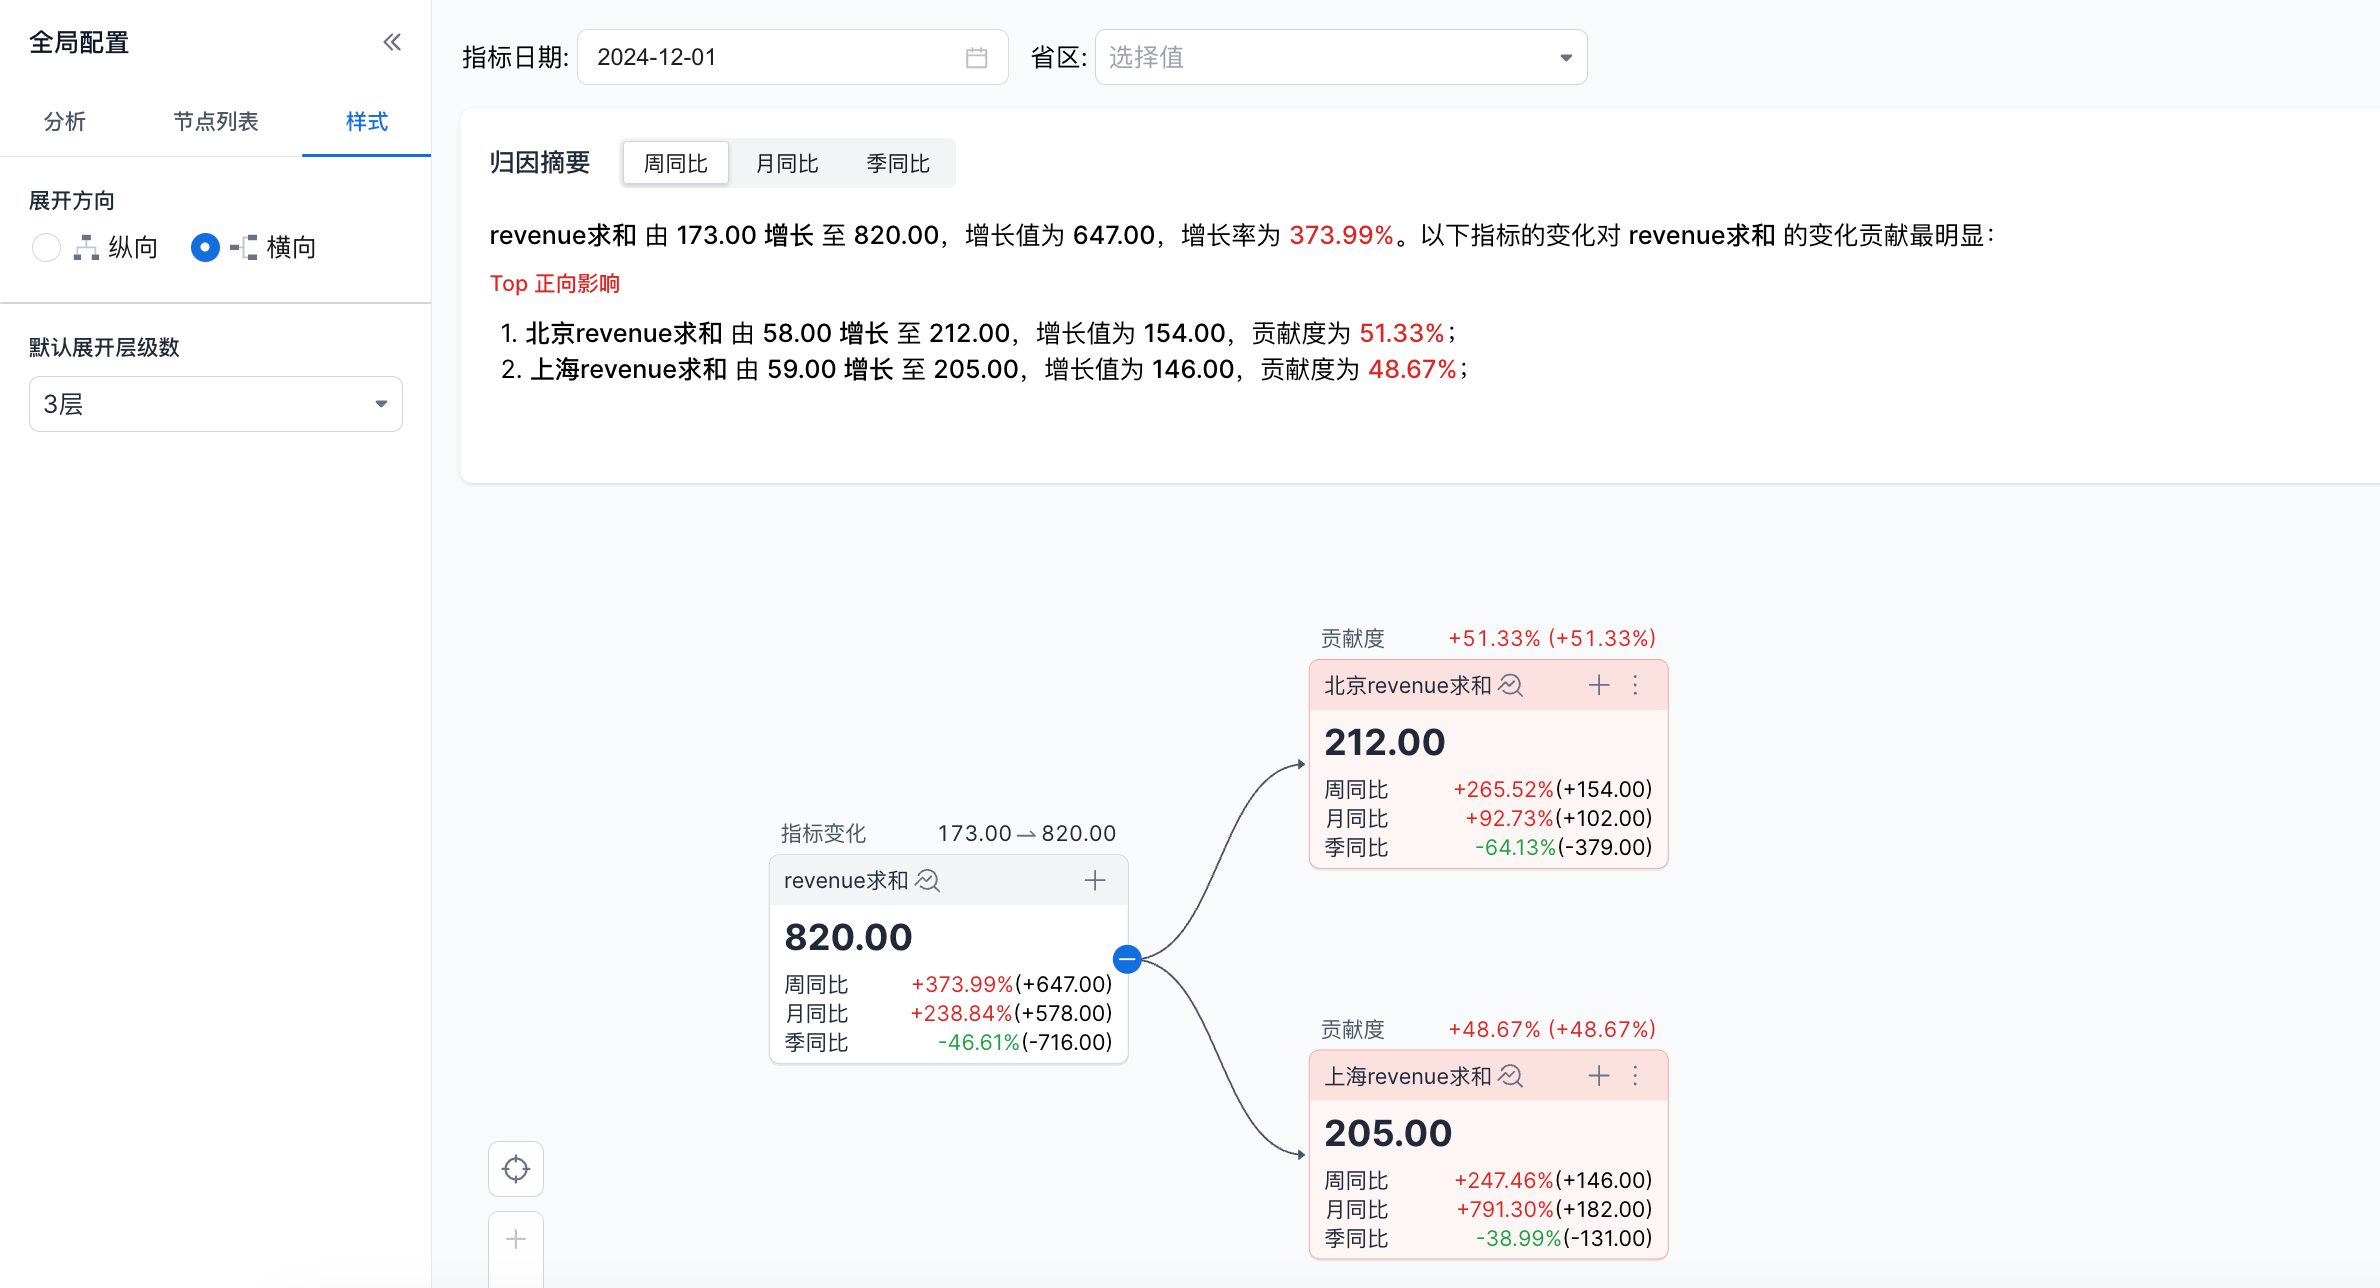
Task: Click plus icon on 北京revenue求和 node
Action: tap(1599, 685)
